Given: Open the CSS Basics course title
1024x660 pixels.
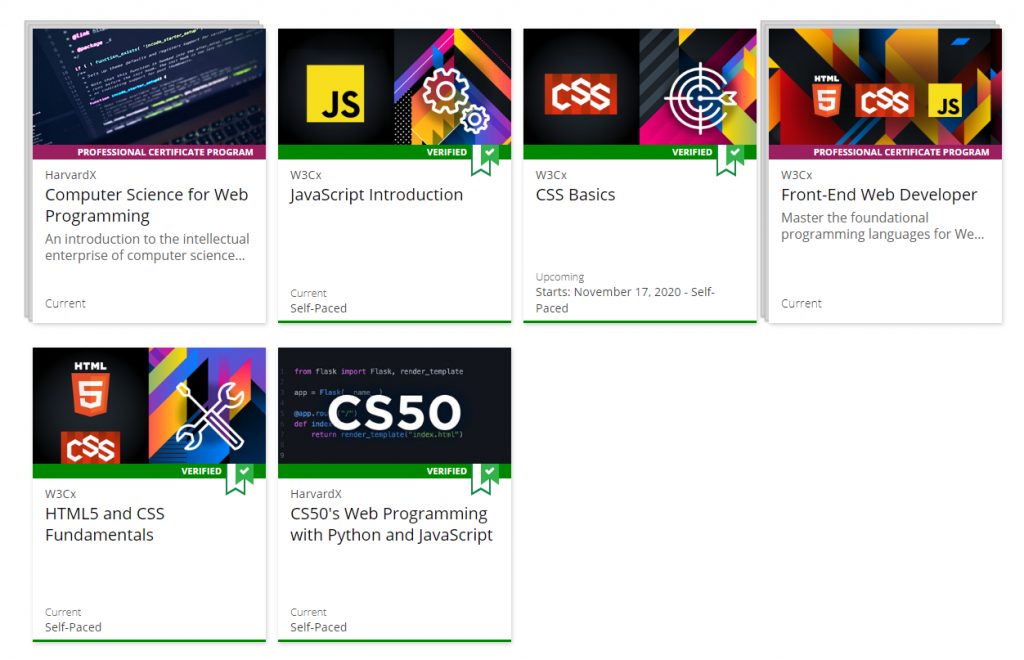Looking at the screenshot, I should point(575,195).
